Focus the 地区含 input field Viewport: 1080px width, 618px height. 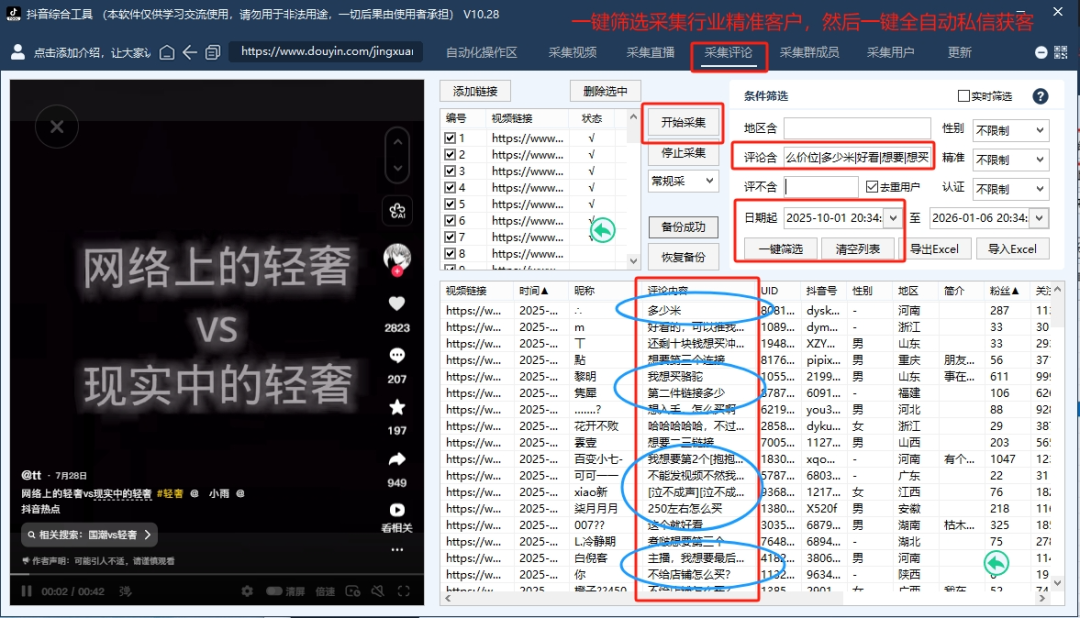(x=857, y=128)
